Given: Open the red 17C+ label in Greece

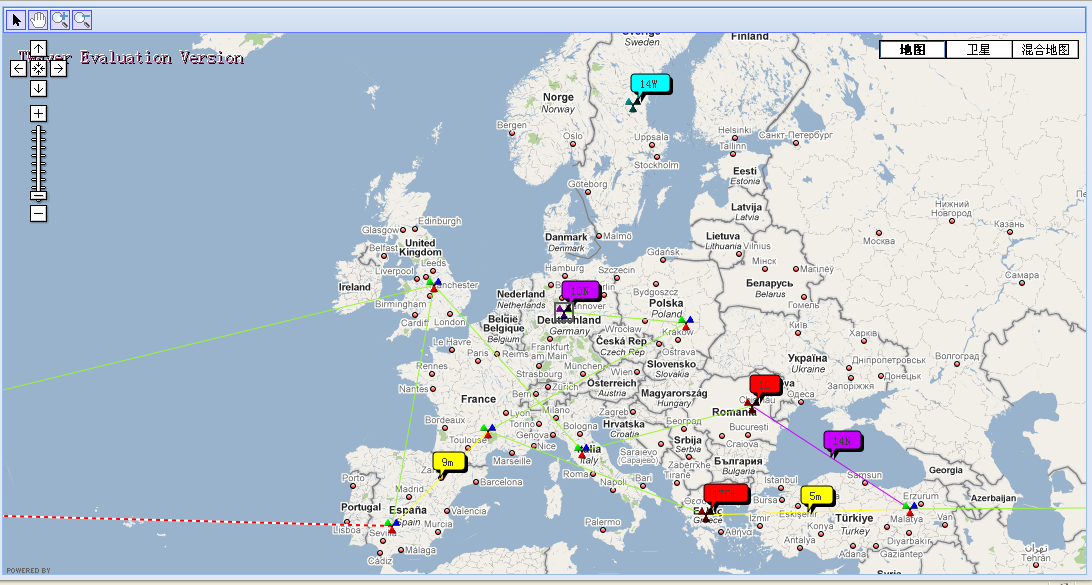Looking at the screenshot, I should (725, 494).
